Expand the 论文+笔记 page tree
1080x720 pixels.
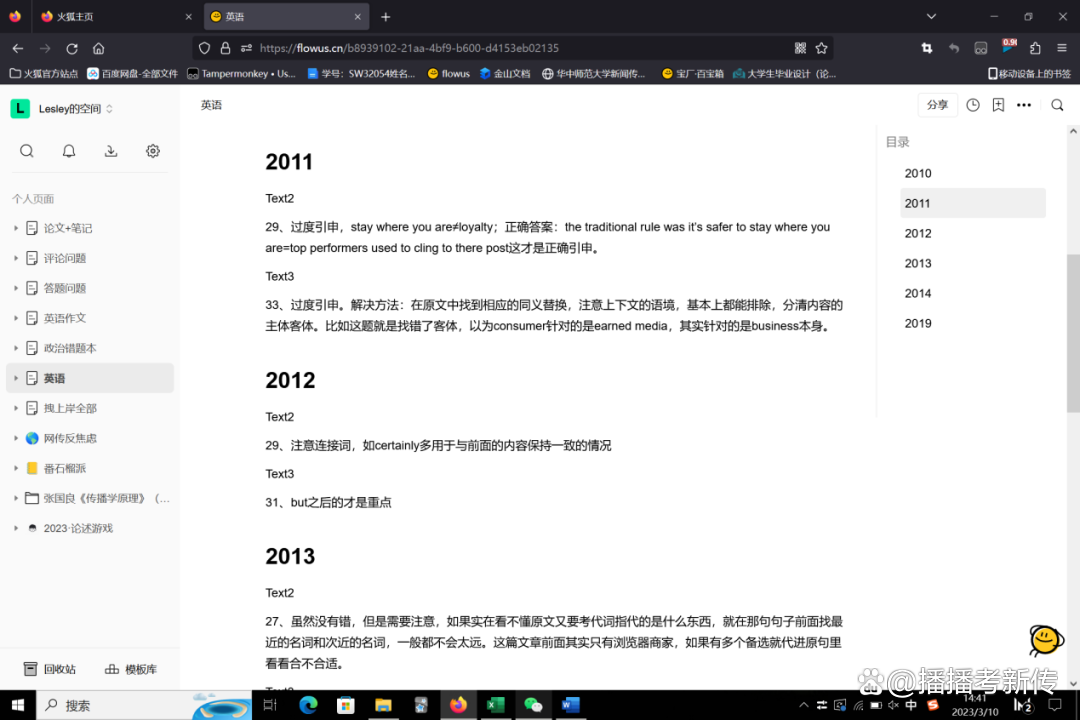[16, 228]
